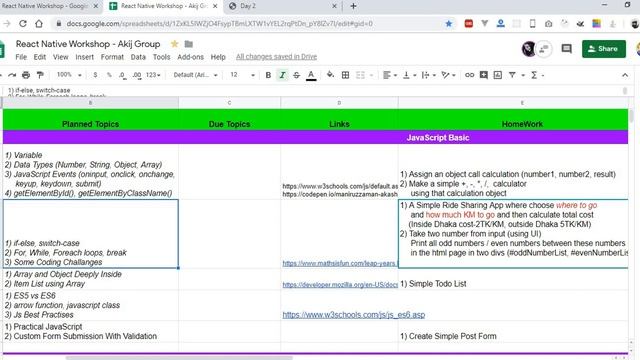Click the insert chart icon
Viewport: 640px width, 360px height.
(498, 75)
